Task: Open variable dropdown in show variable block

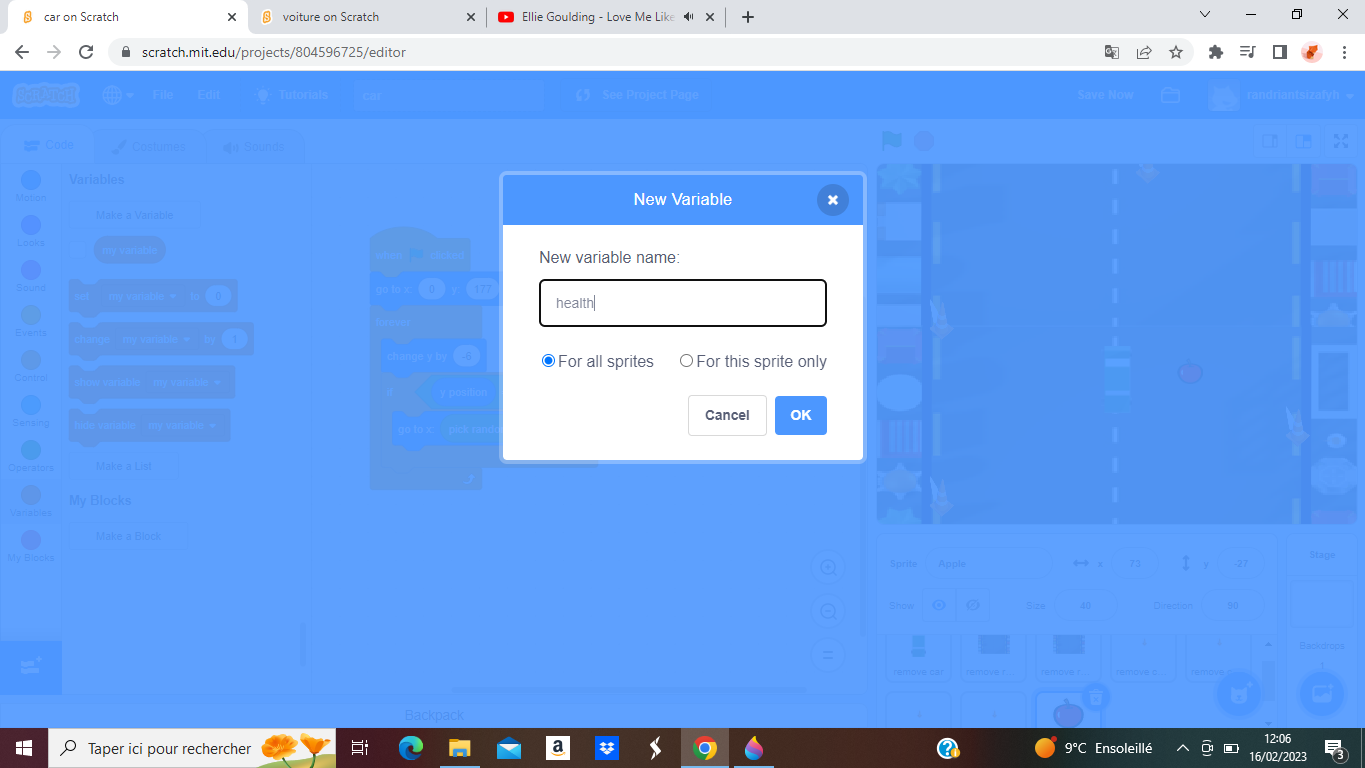Action: [x=188, y=383]
